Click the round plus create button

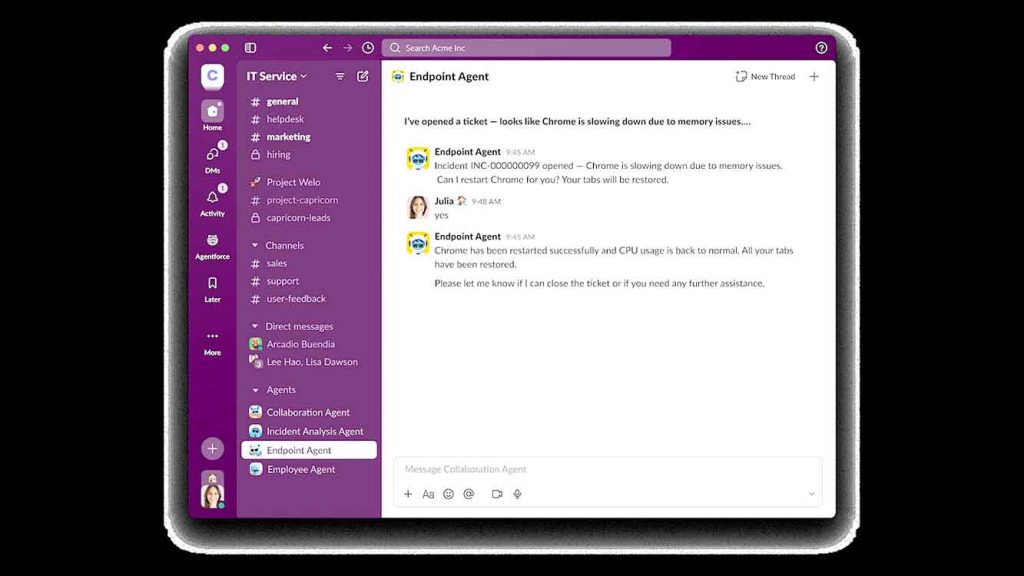click(212, 449)
